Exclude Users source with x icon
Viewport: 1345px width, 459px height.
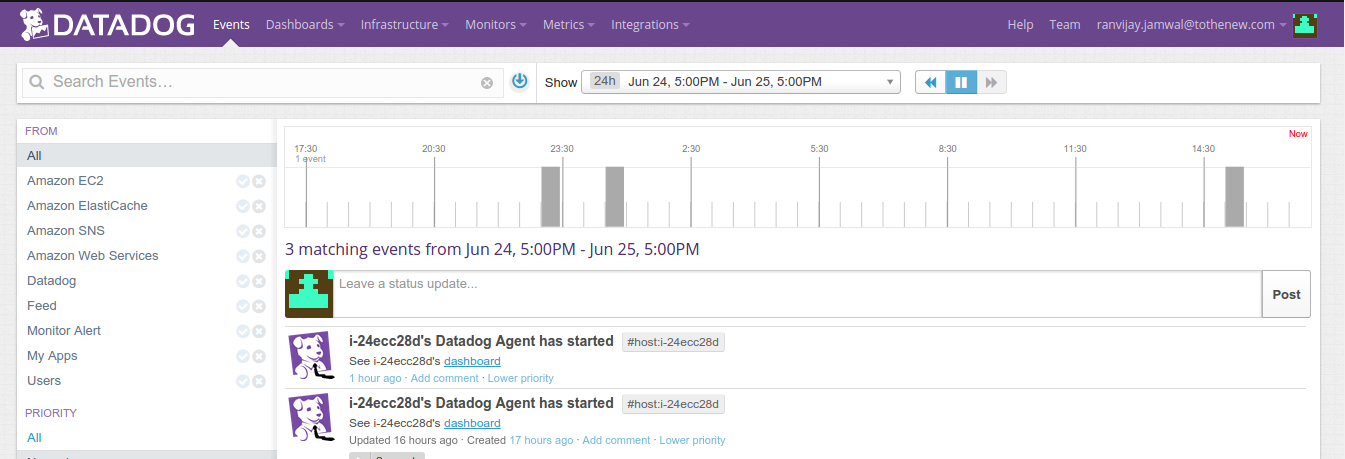(259, 381)
